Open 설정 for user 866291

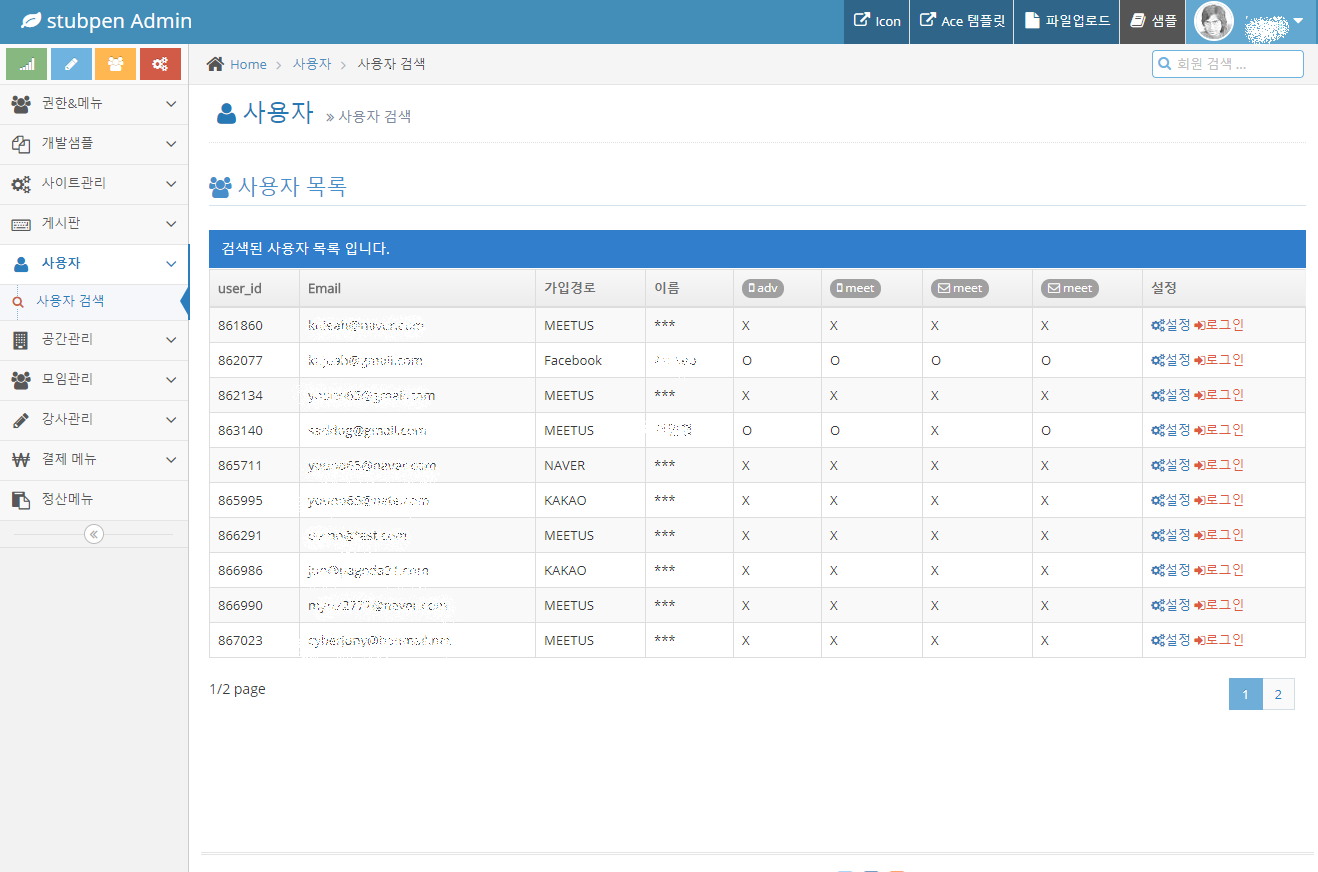click(x=1171, y=535)
